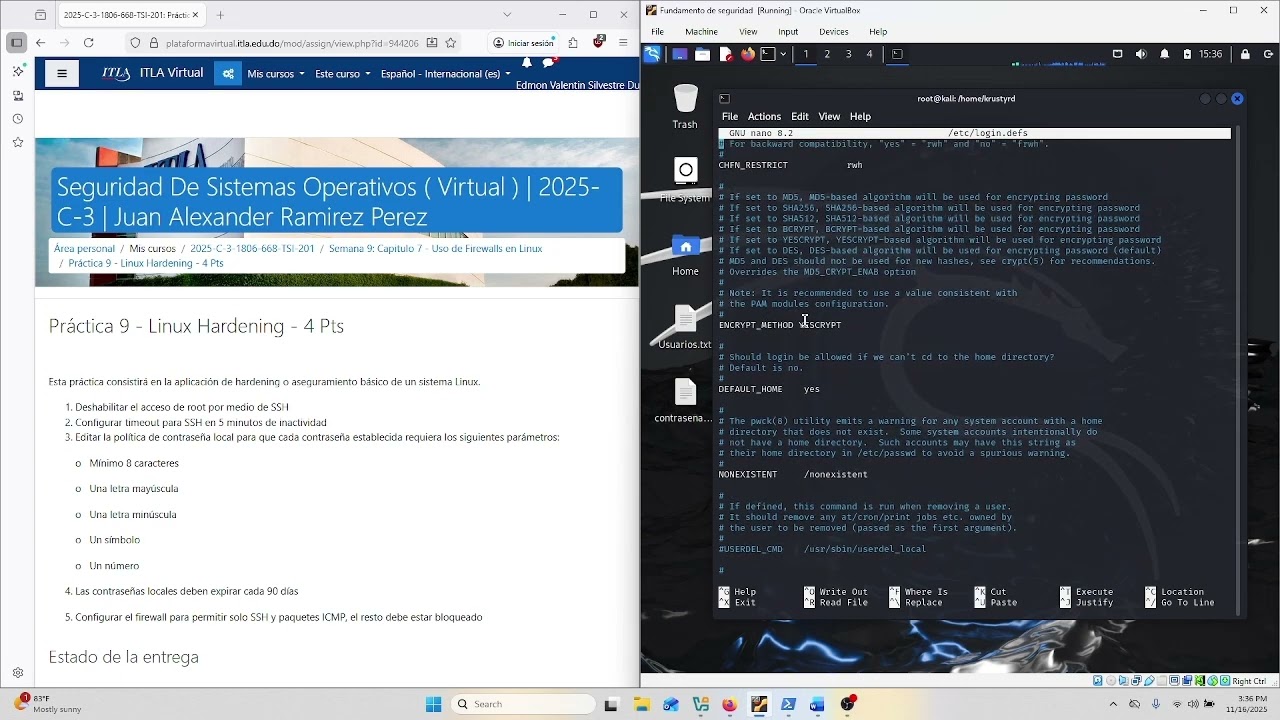Screen dimensions: 1280x720
Task: Open the Moodle notifications bell
Action: (x=527, y=63)
